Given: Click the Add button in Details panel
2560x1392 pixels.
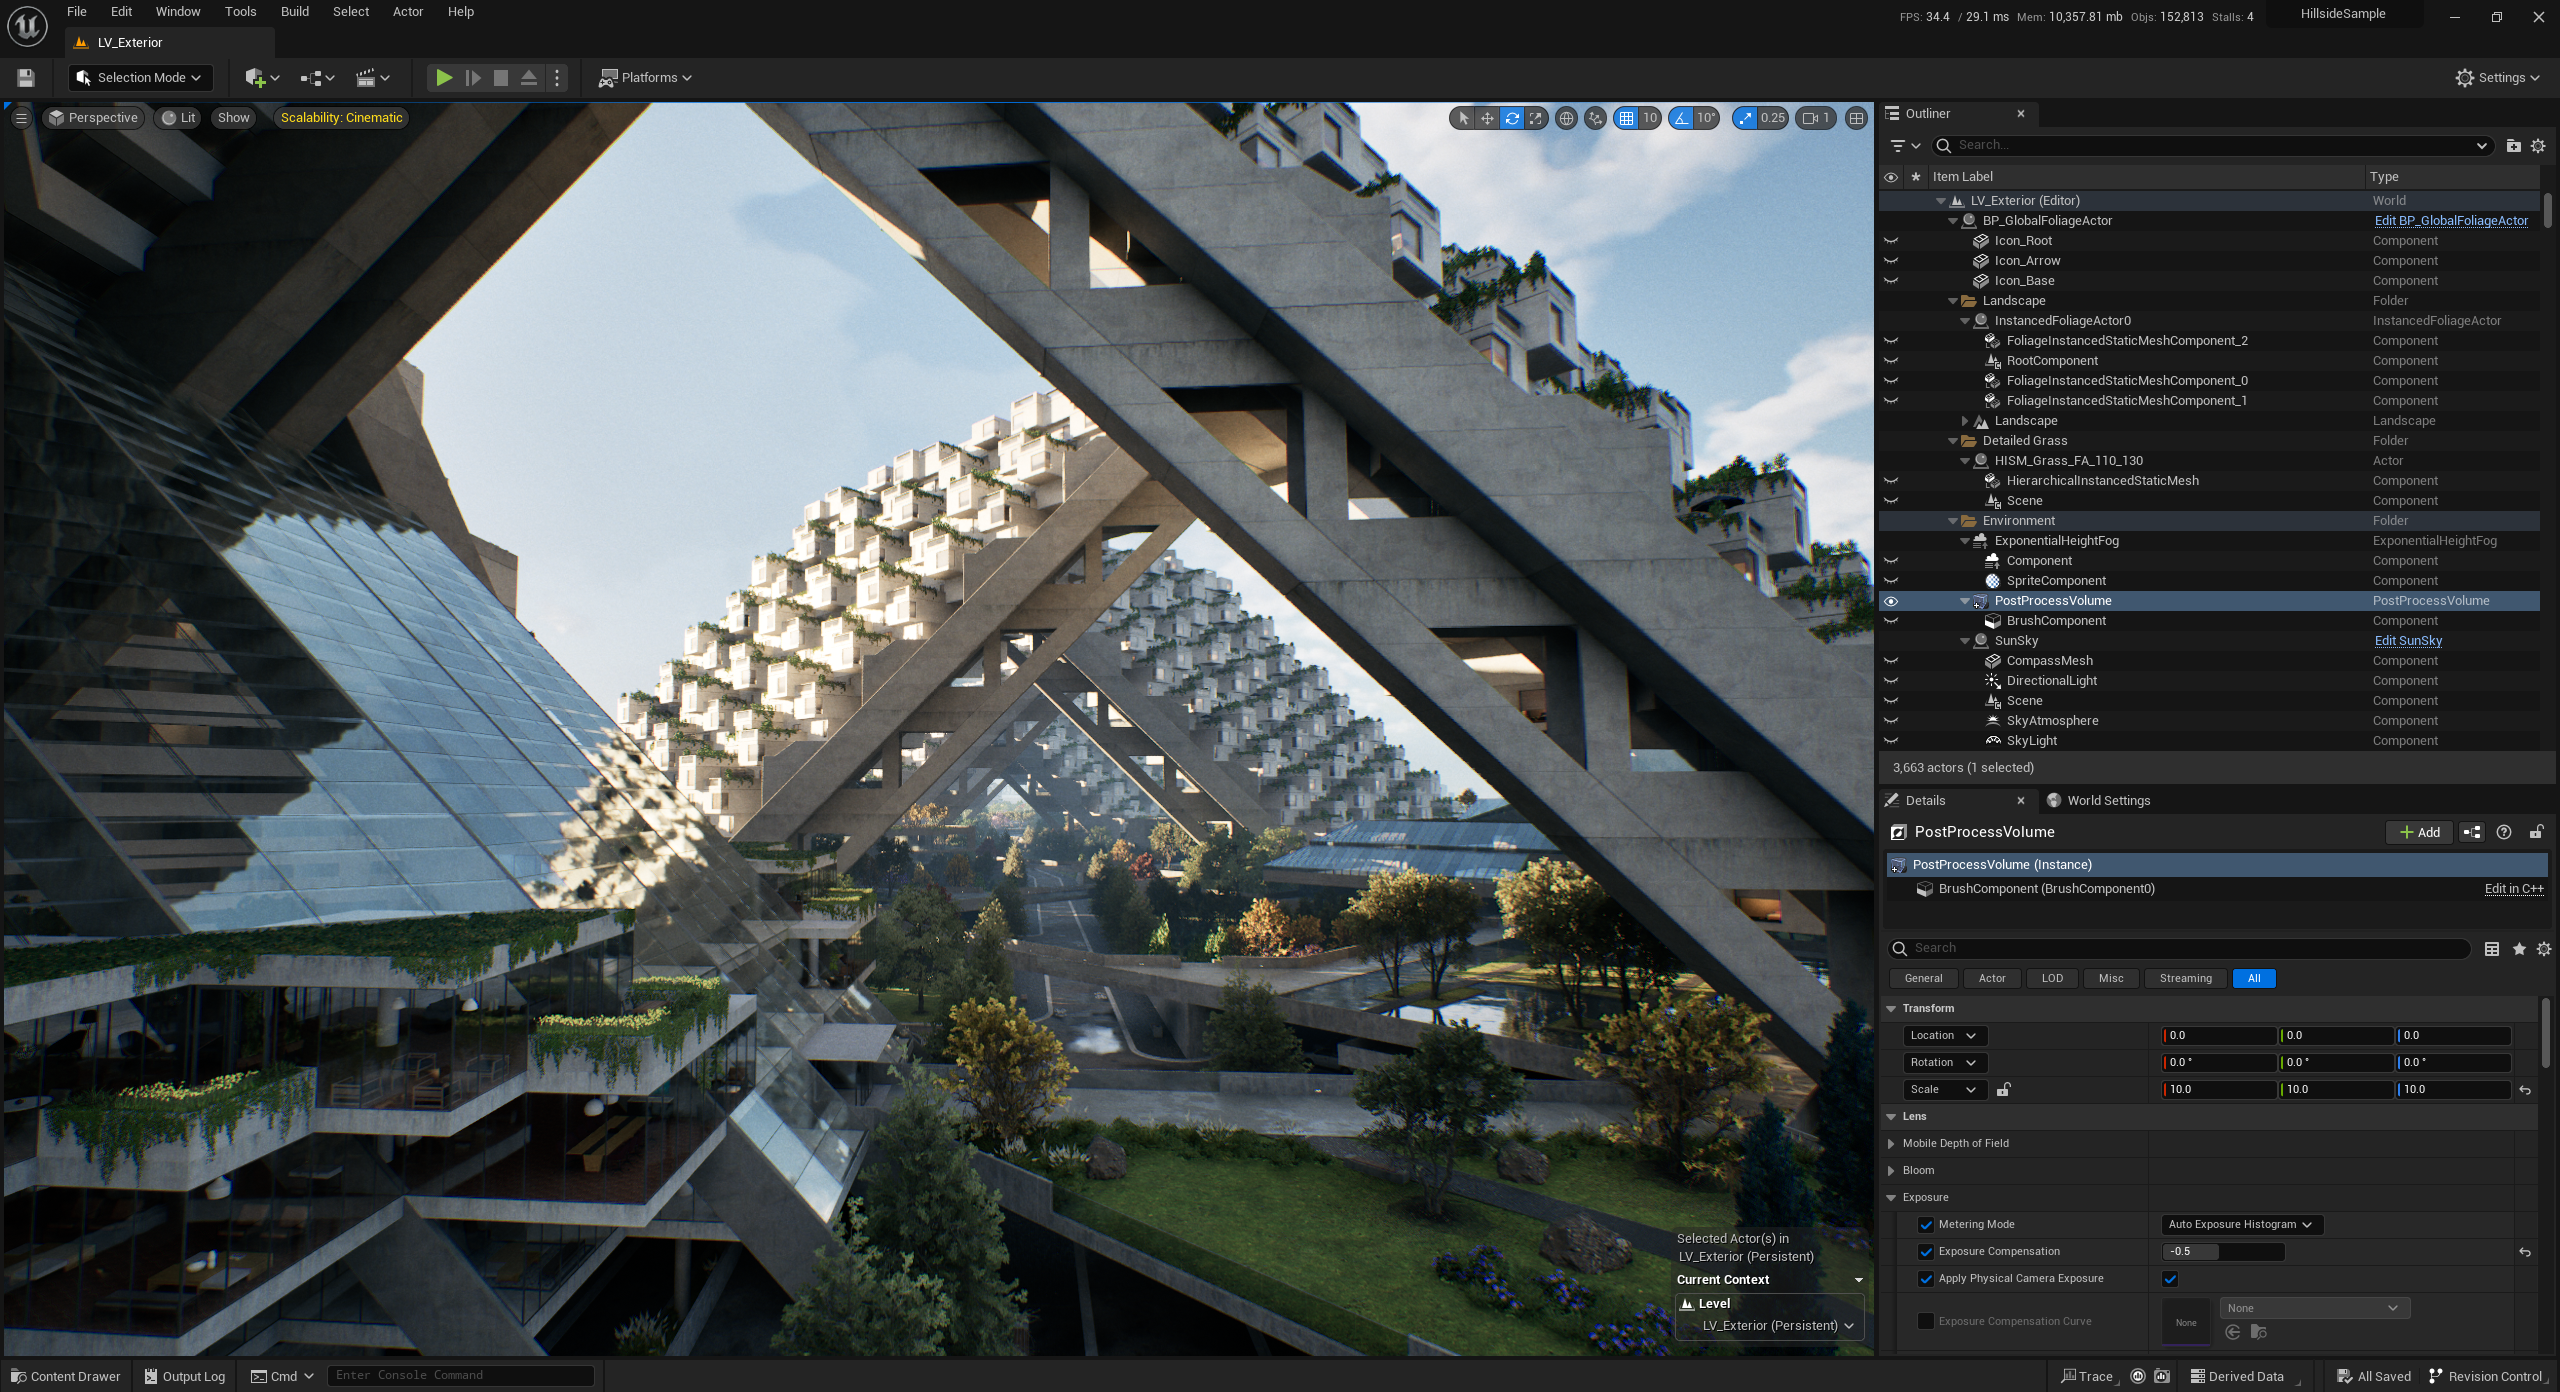Looking at the screenshot, I should pyautogui.click(x=2418, y=831).
